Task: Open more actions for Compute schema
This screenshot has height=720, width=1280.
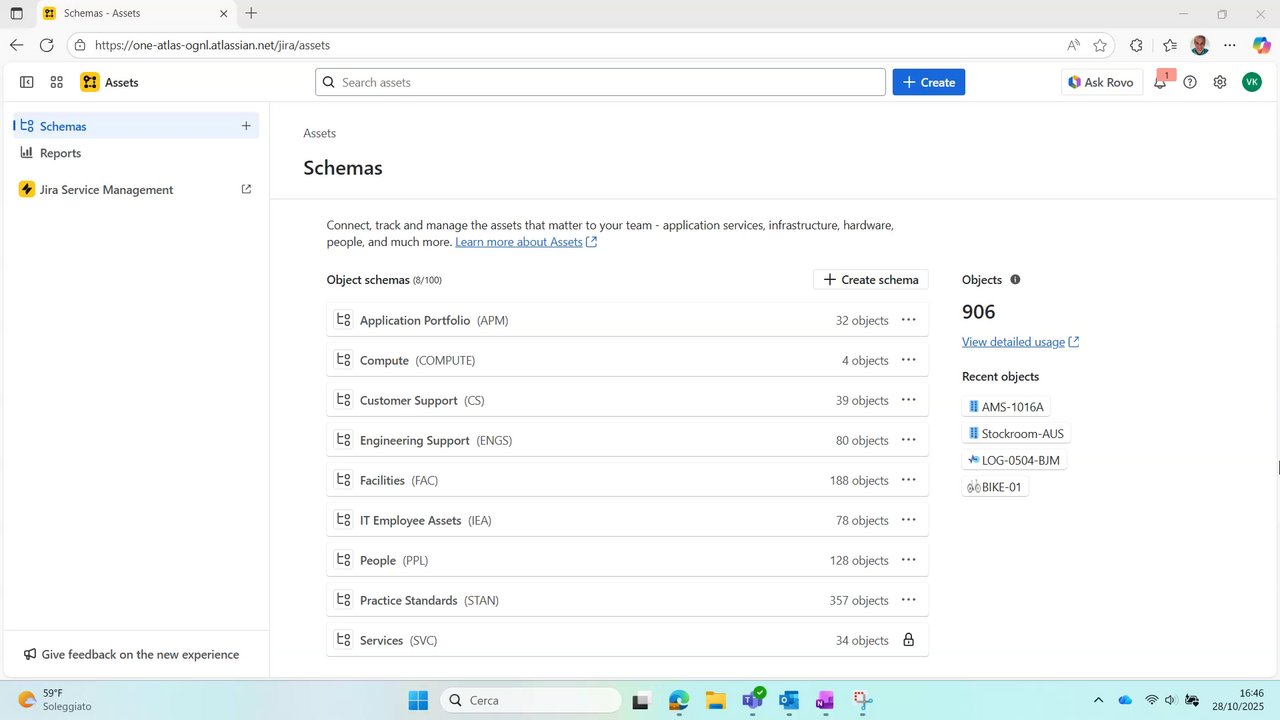Action: click(909, 360)
